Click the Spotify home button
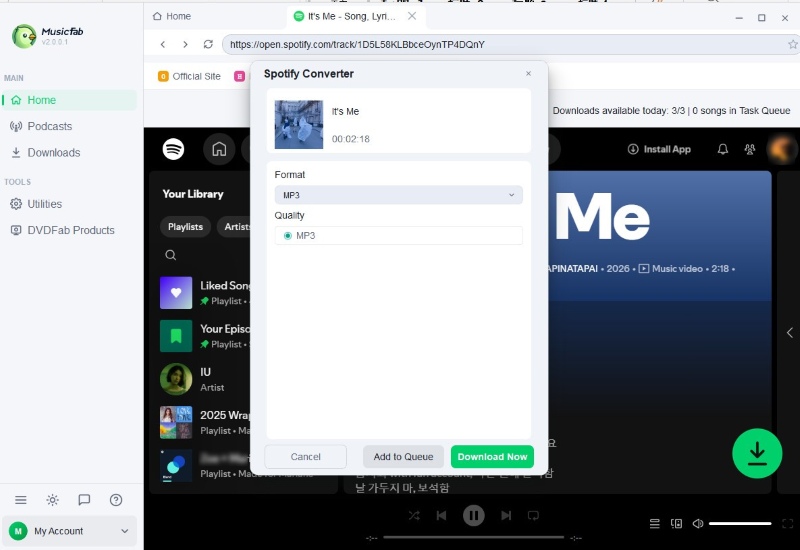800x550 pixels. coord(219,149)
